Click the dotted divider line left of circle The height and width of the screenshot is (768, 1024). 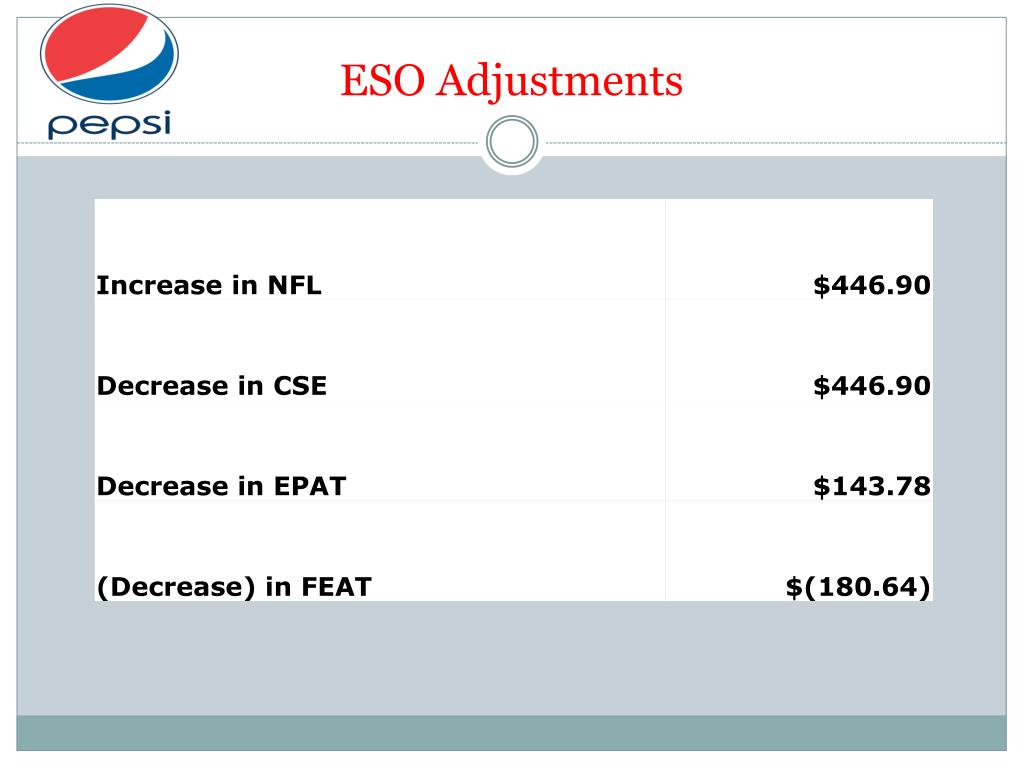pyautogui.click(x=248, y=142)
